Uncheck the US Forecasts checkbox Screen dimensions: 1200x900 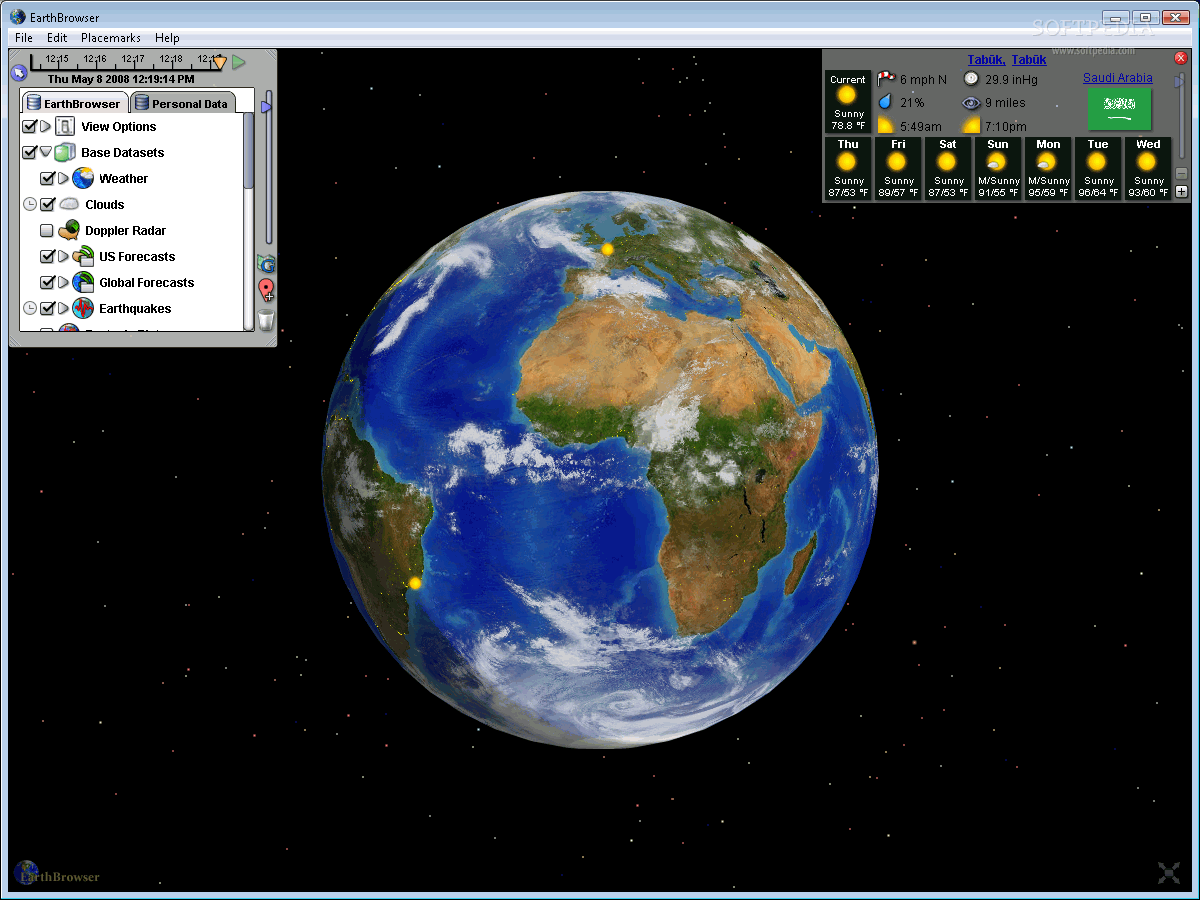tap(47, 257)
